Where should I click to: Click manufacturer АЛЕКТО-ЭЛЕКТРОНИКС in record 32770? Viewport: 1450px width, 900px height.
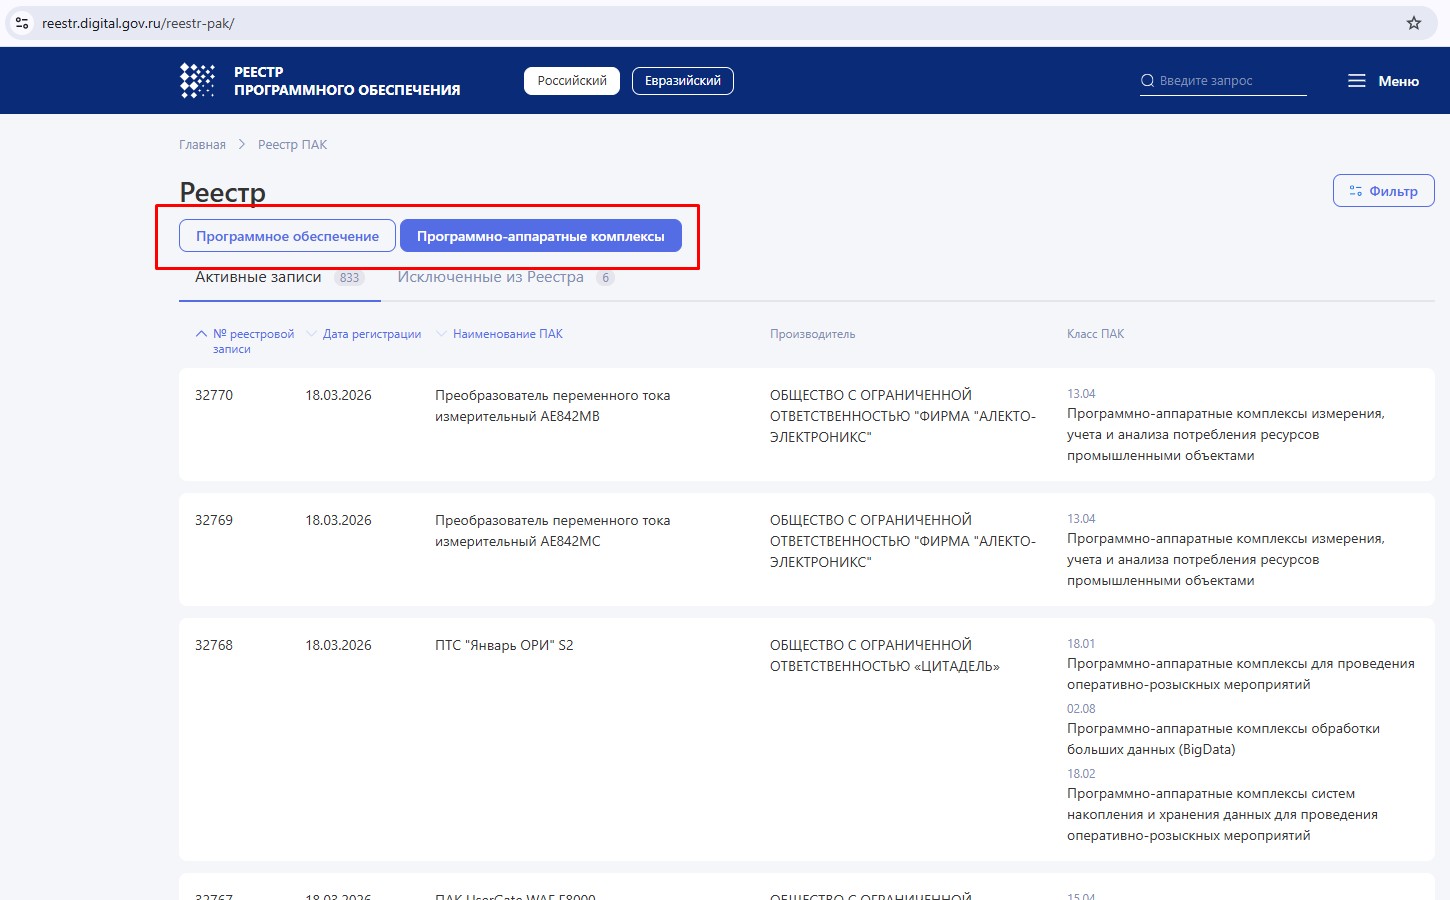click(x=903, y=416)
